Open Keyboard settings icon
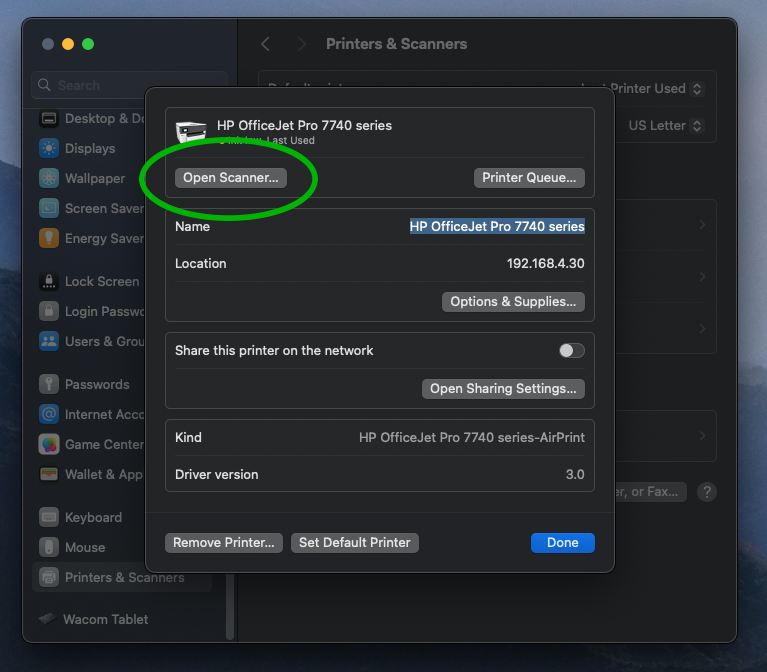 pos(49,517)
